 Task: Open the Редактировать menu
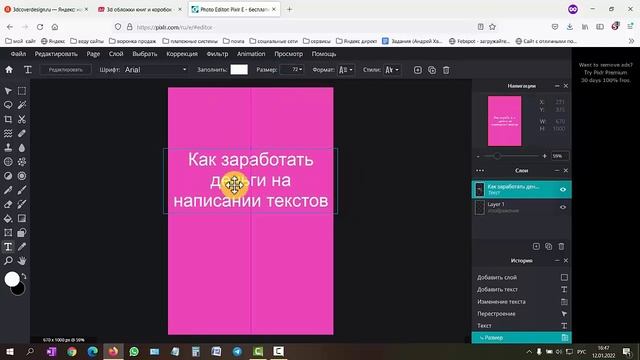pos(56,54)
